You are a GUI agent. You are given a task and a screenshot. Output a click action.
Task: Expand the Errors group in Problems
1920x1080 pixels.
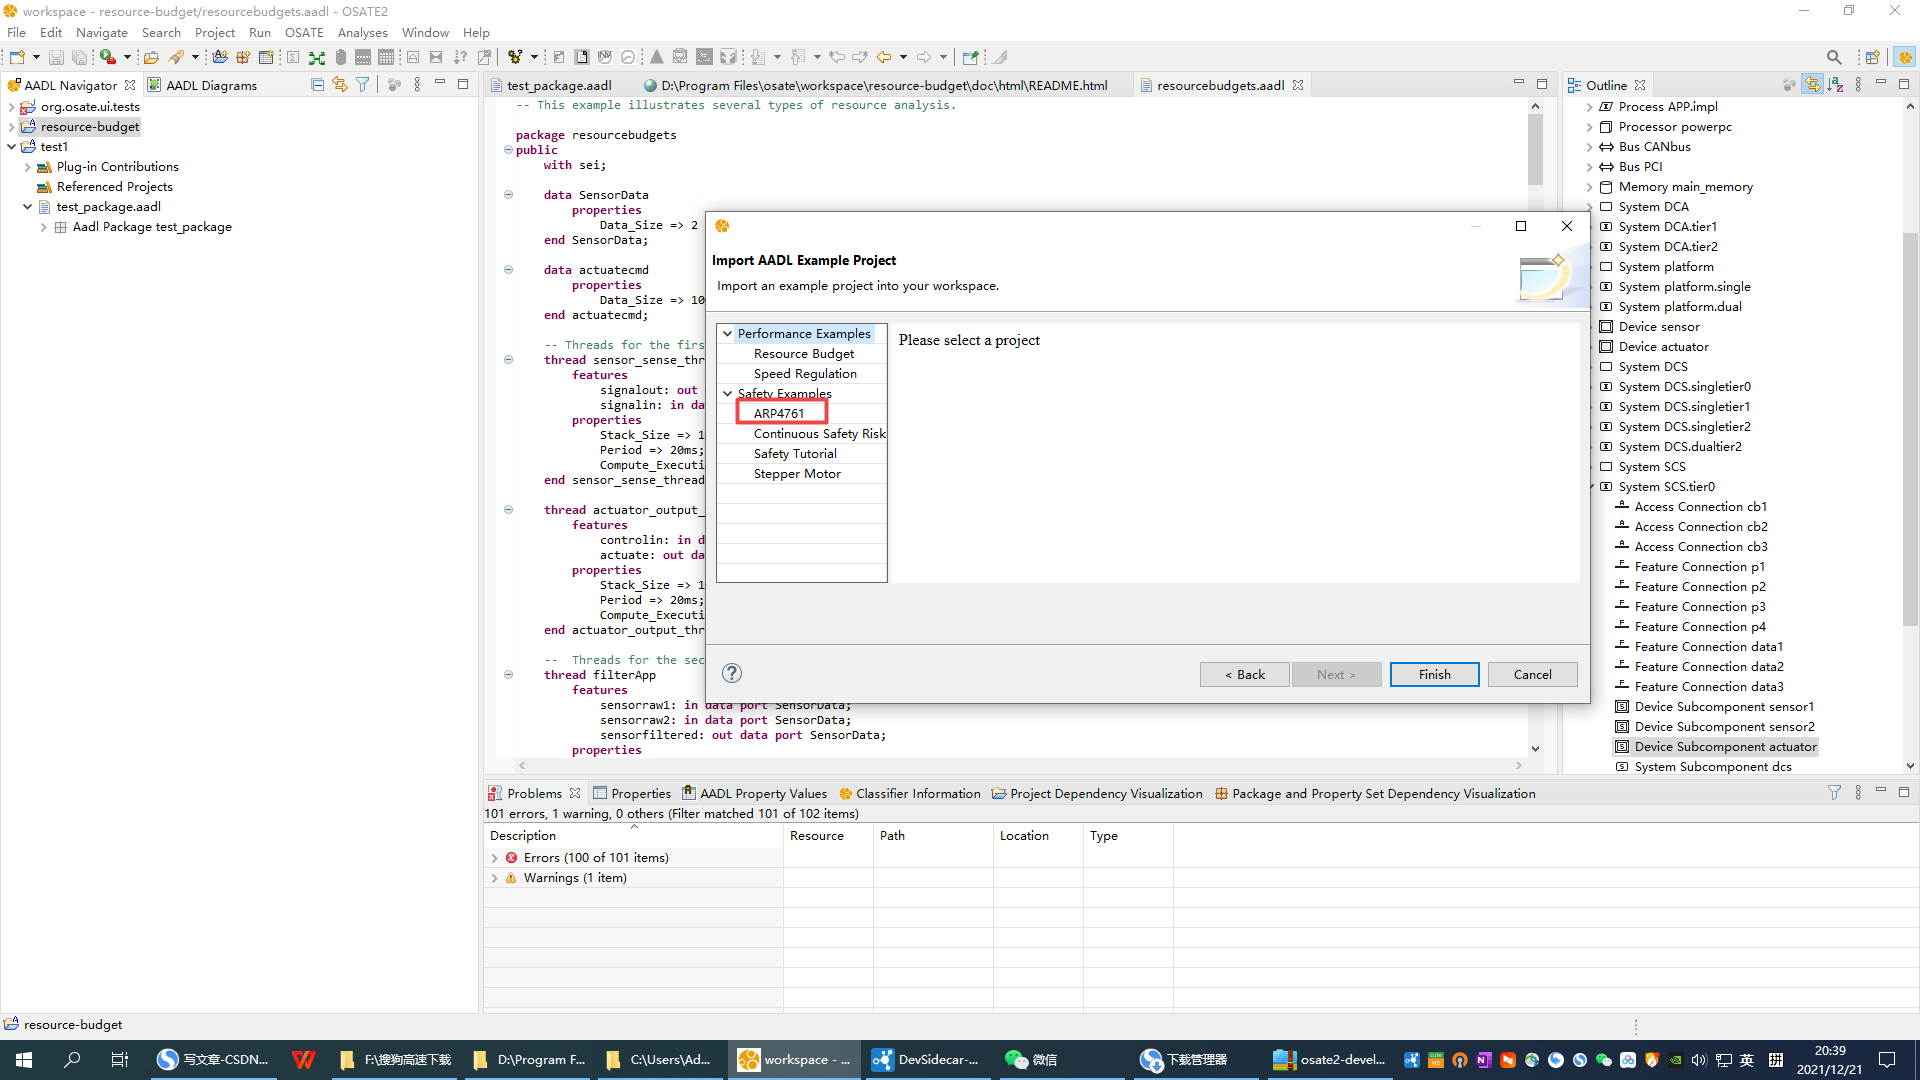pyautogui.click(x=494, y=858)
